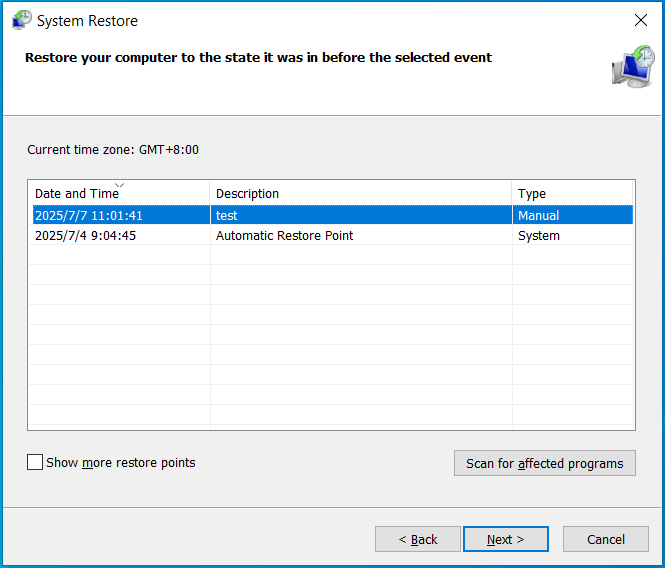Click the 2025/7/4 9:04:45 date cell

click(x=86, y=236)
